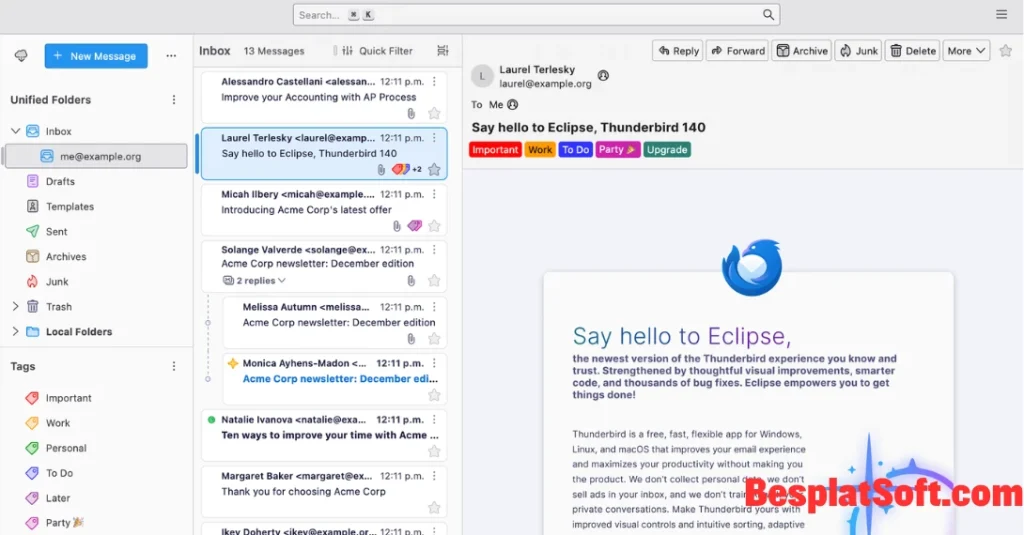Expand the Trash folder
Screen dimensions: 1024x535
point(16,306)
